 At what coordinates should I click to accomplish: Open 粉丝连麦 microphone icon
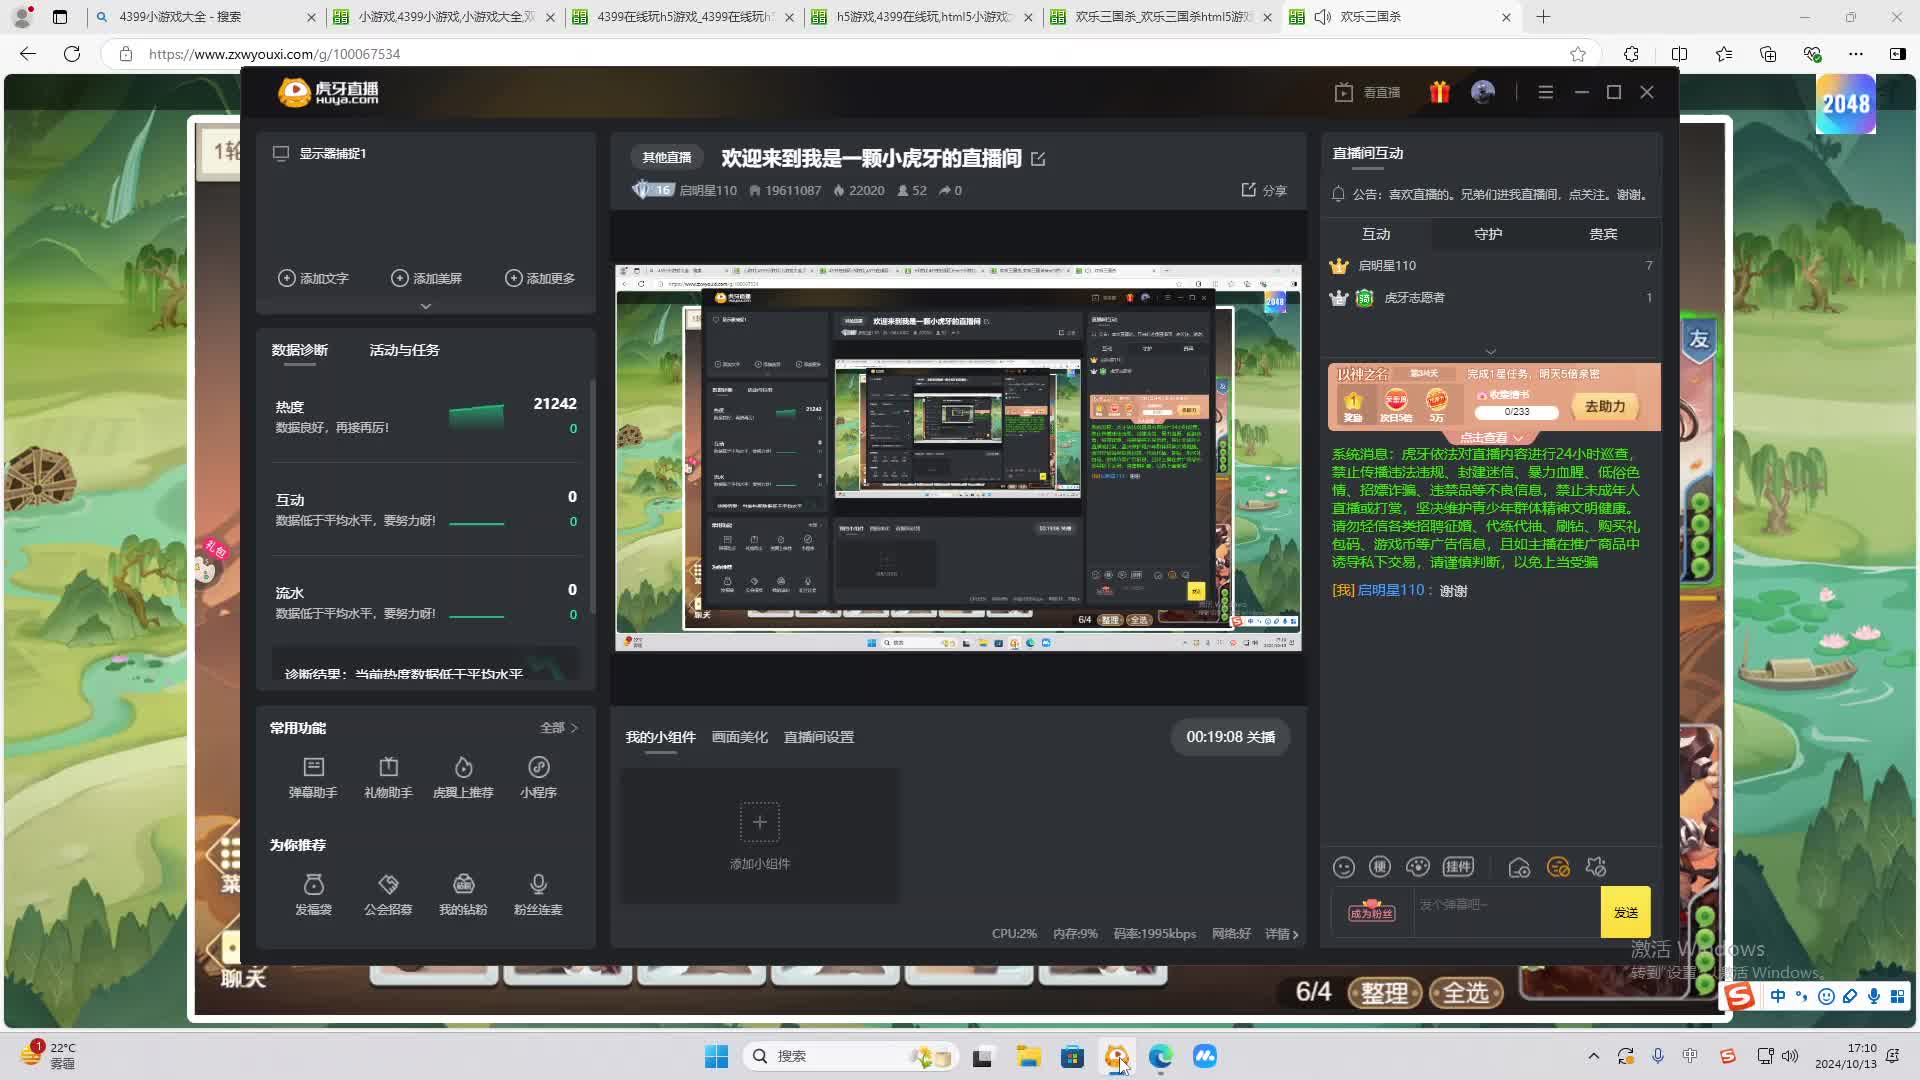pyautogui.click(x=538, y=885)
